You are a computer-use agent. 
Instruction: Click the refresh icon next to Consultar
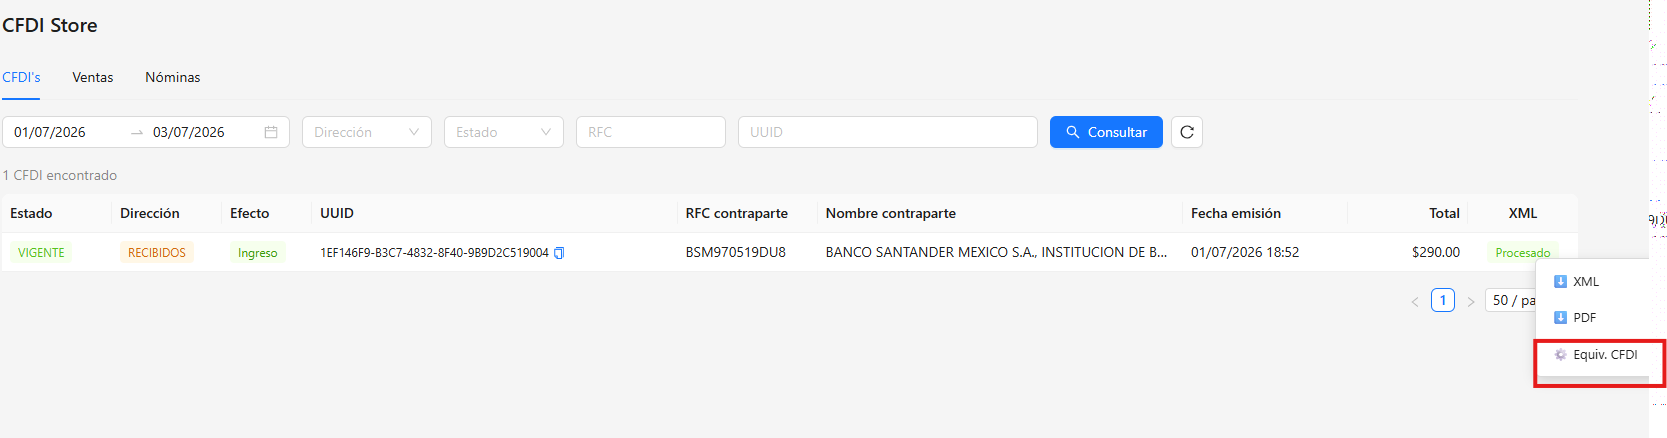tap(1187, 132)
